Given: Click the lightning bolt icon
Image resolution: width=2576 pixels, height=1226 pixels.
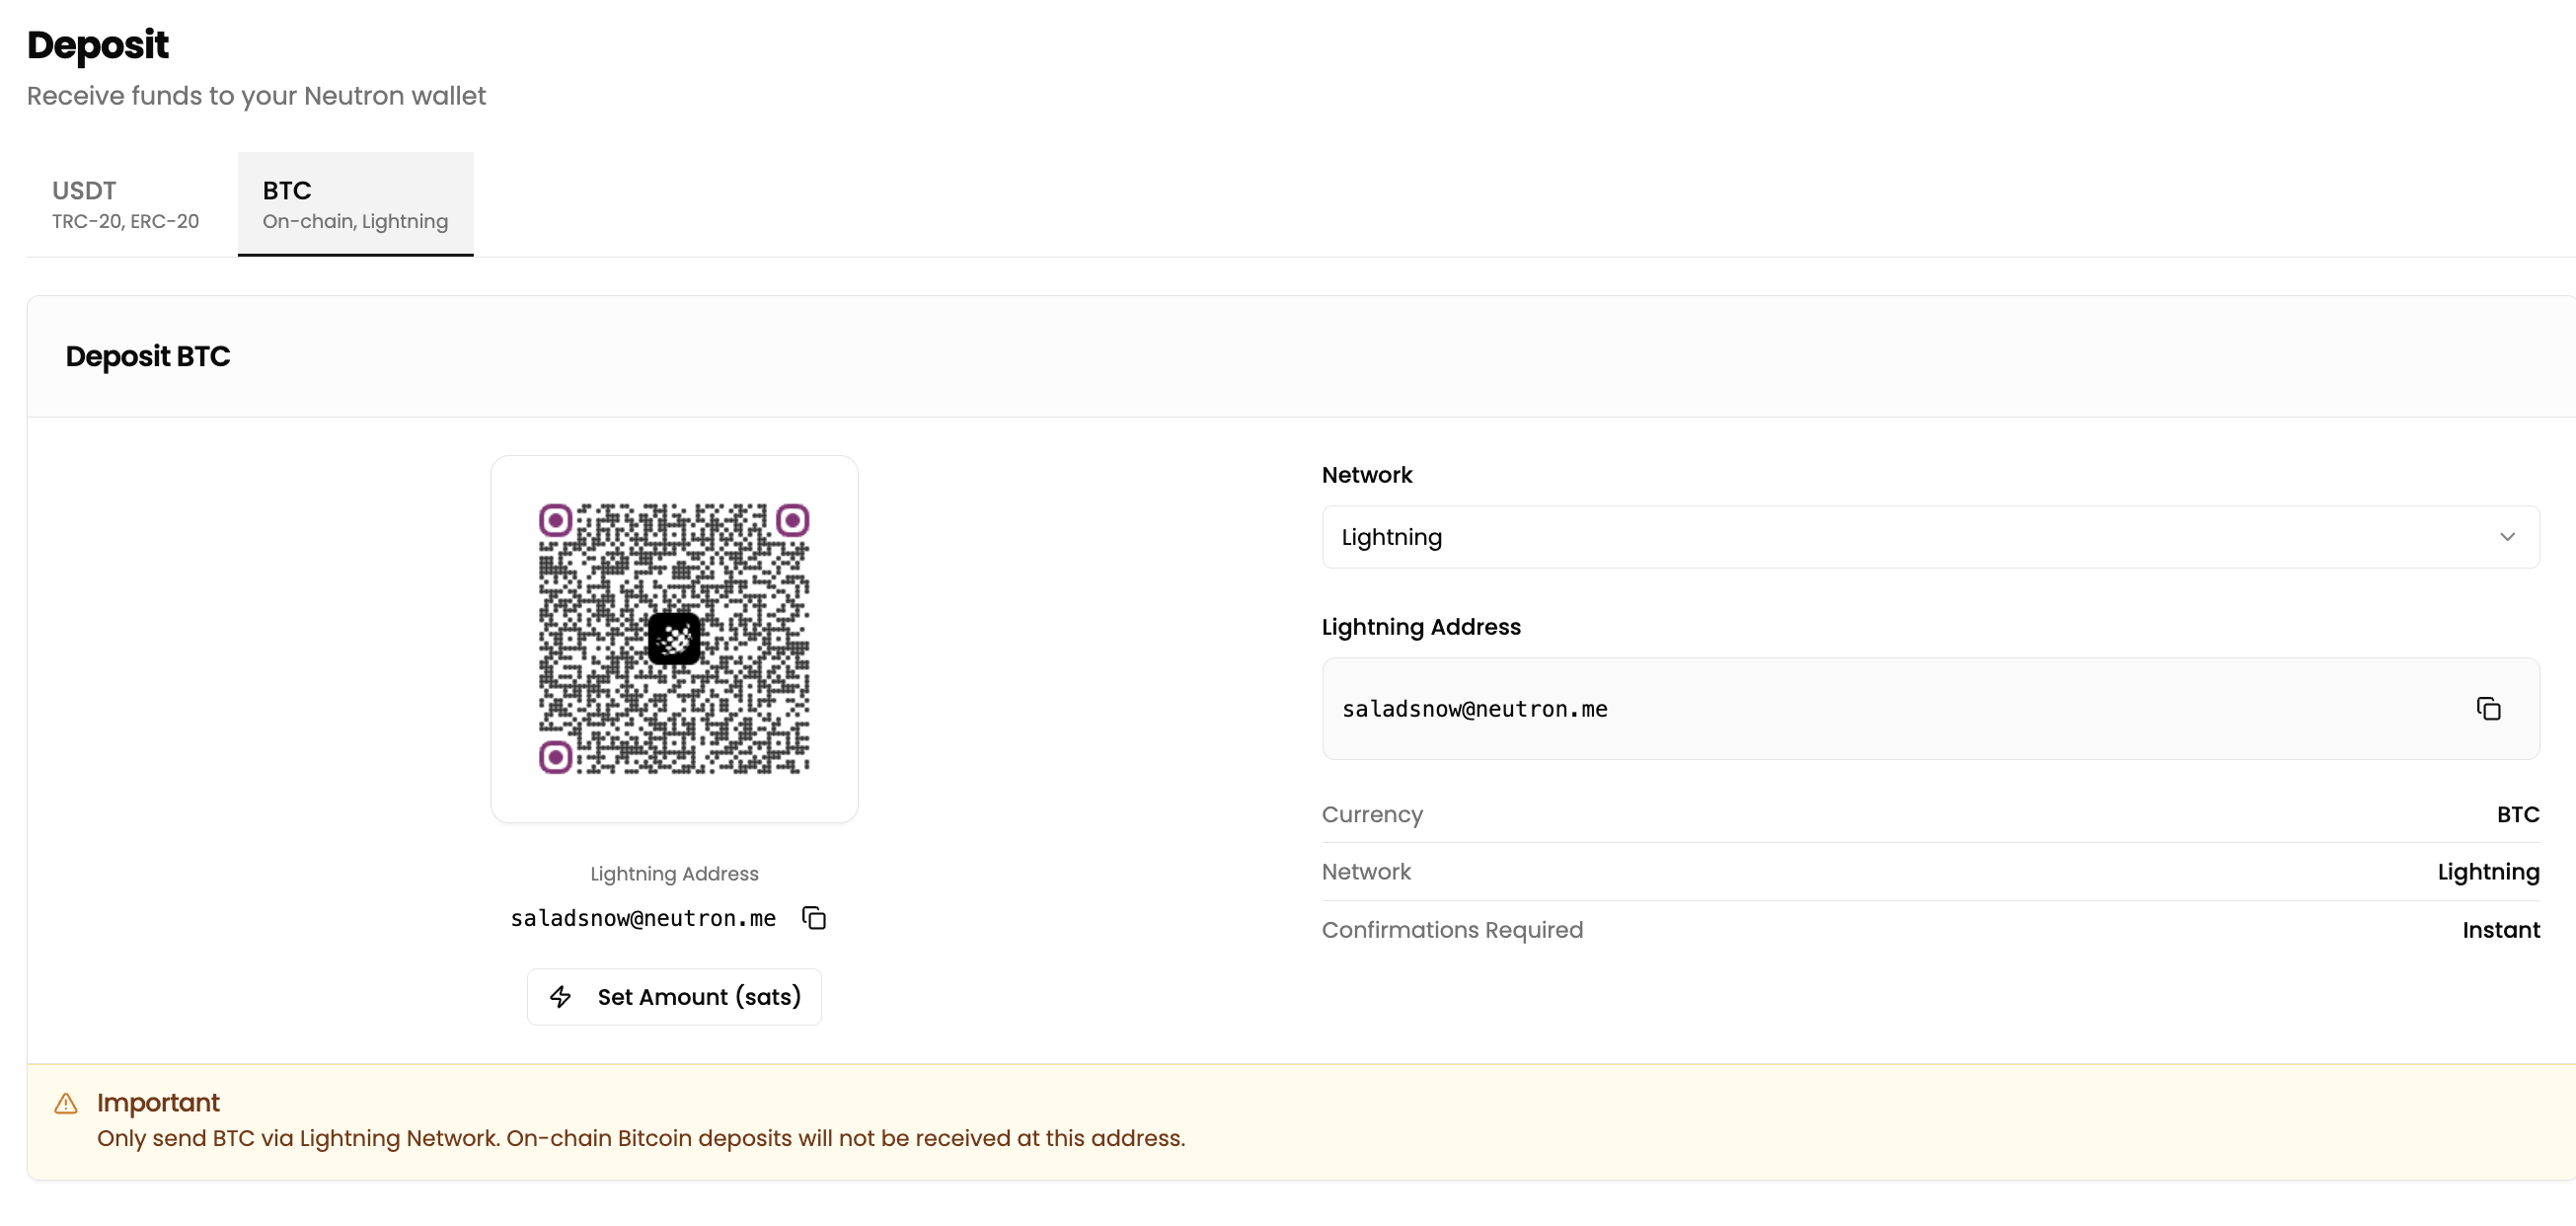Looking at the screenshot, I should (x=561, y=997).
